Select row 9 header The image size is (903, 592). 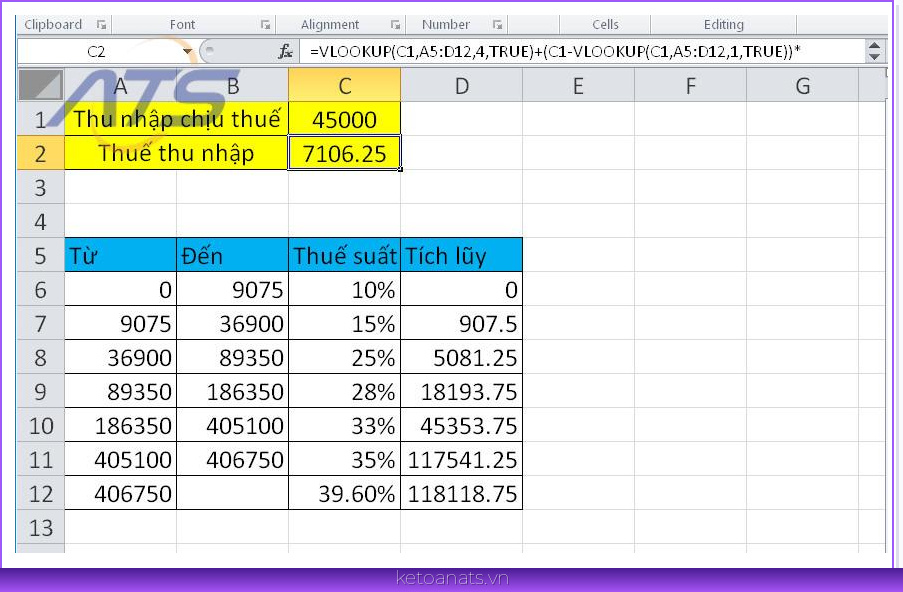coord(40,391)
